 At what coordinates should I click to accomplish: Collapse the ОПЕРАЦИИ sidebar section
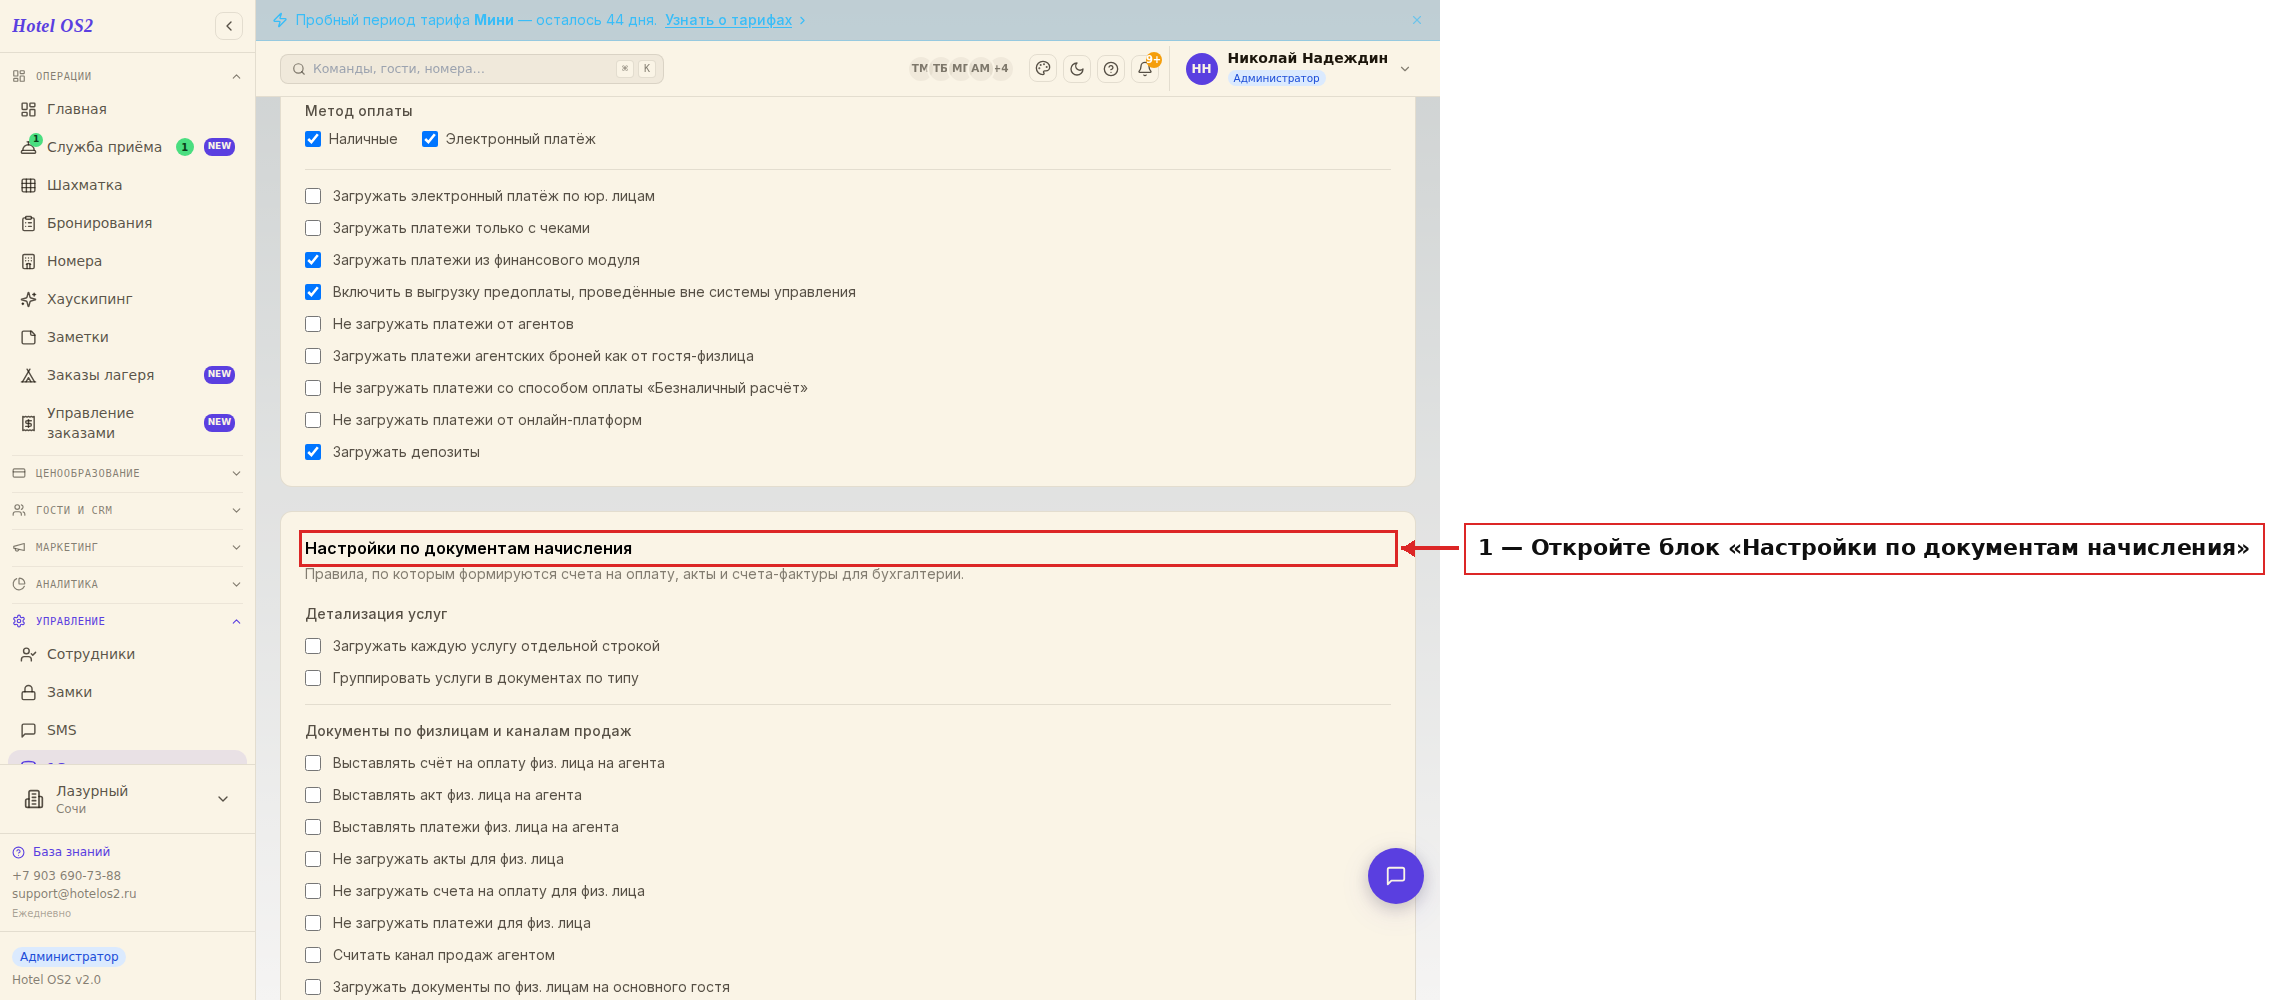[127, 76]
